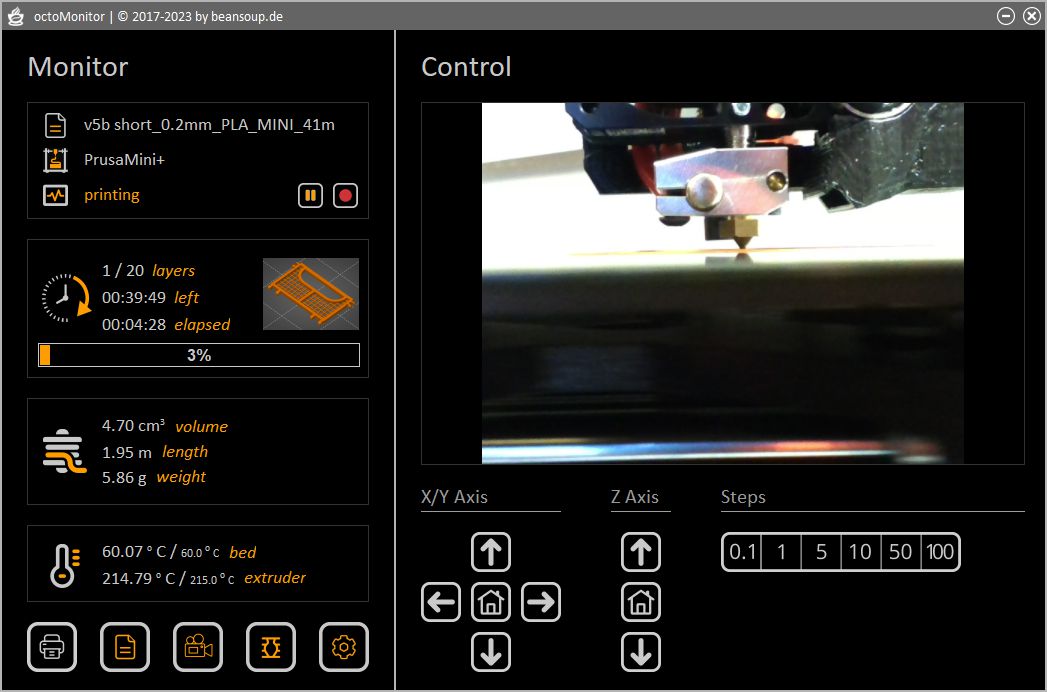The height and width of the screenshot is (692, 1047).
Task: Click the octoMonitor logo in the titlebar
Action: 16,15
